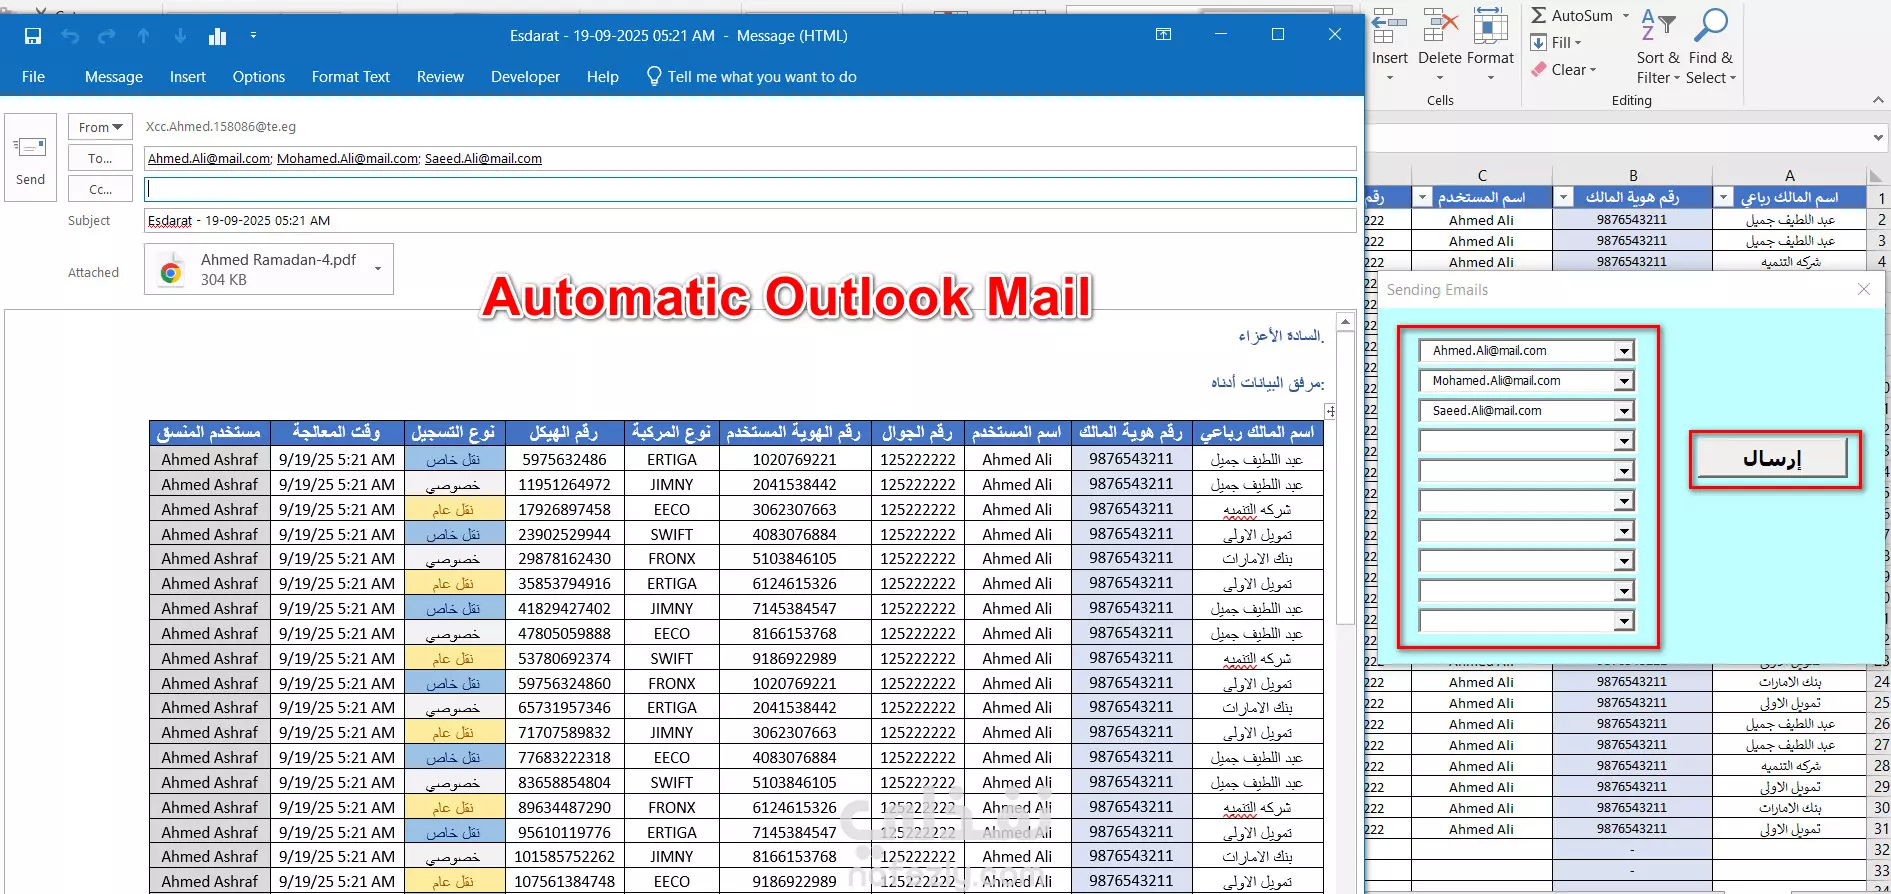The image size is (1891, 894).
Task: Click Excel AutoSum sigma icon
Action: click(x=1539, y=15)
